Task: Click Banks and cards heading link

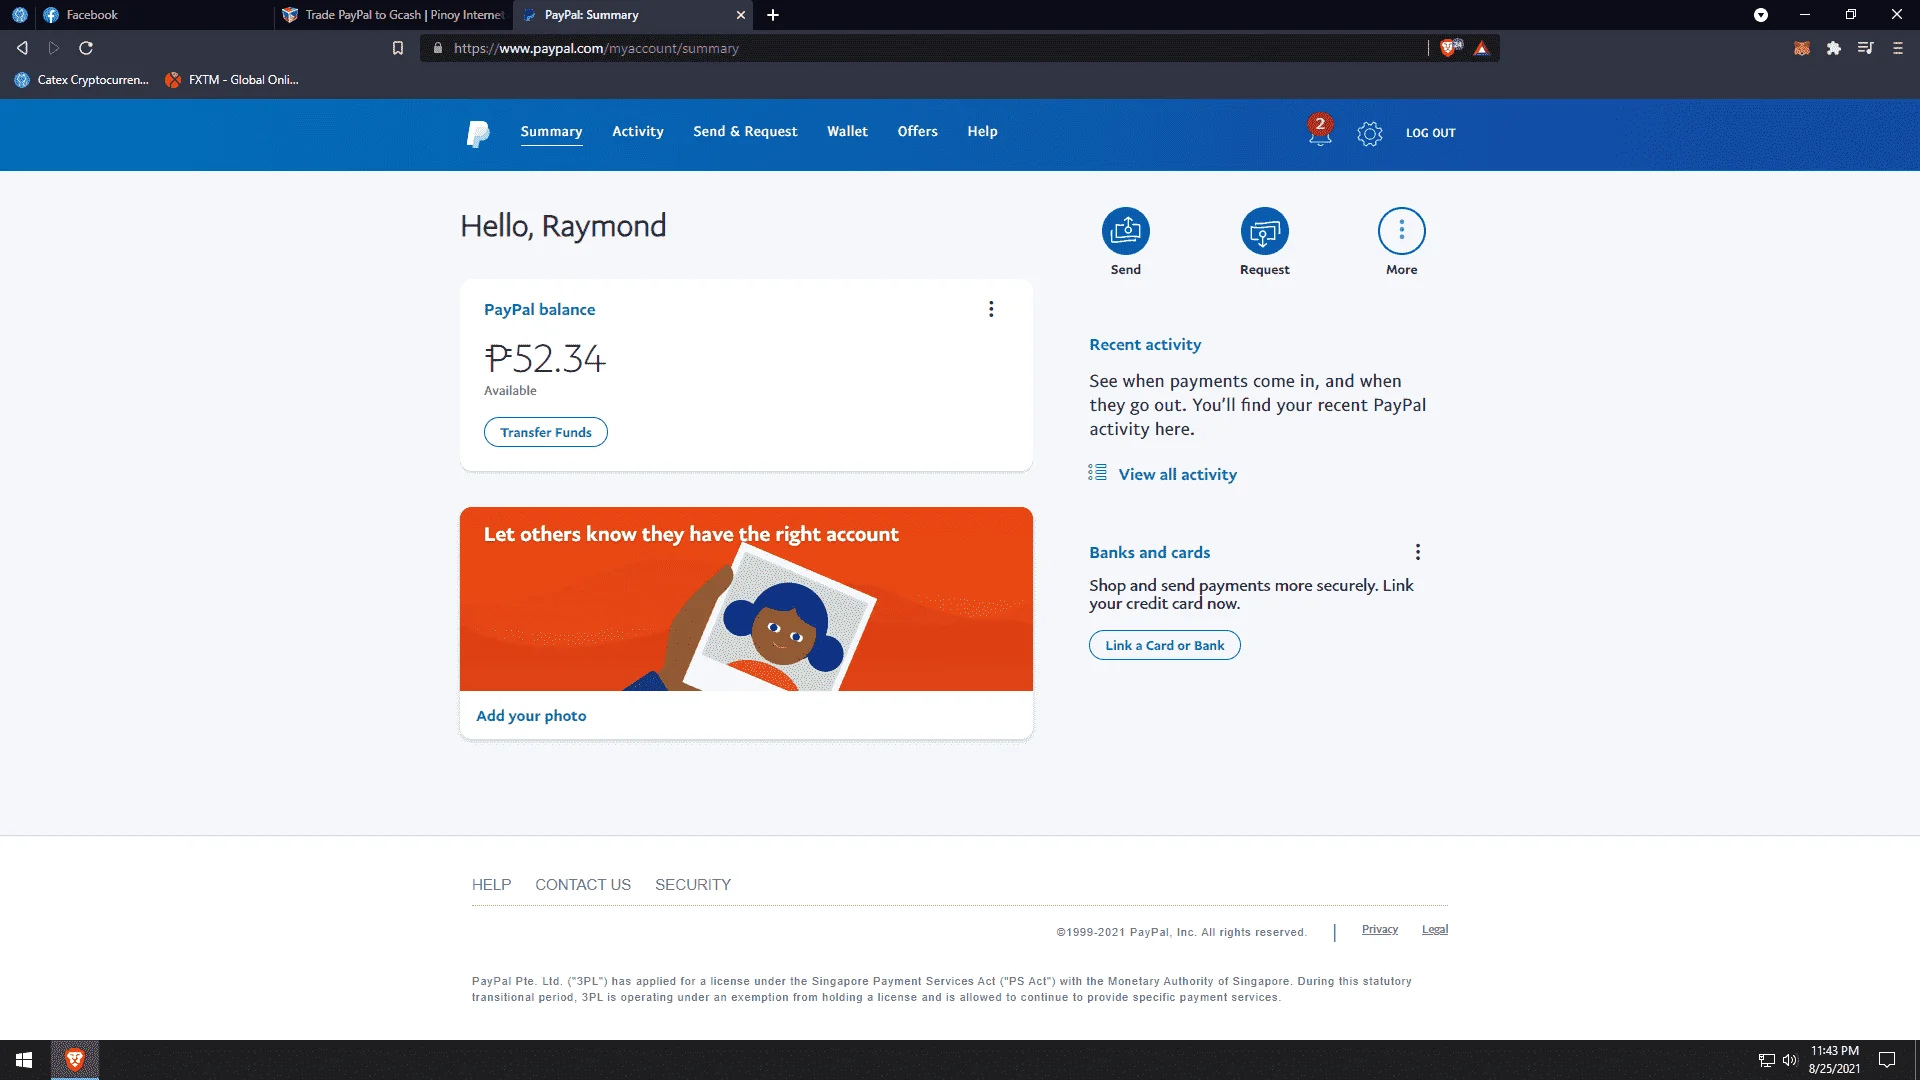Action: 1149,552
